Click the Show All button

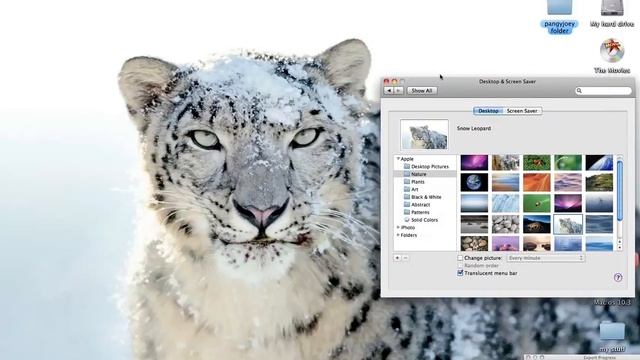pyautogui.click(x=422, y=91)
